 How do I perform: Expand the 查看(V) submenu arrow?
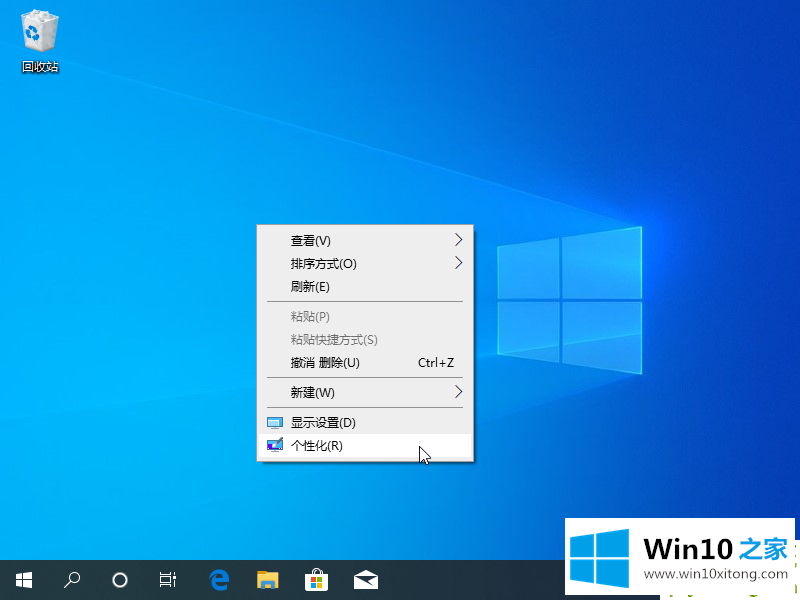(458, 240)
